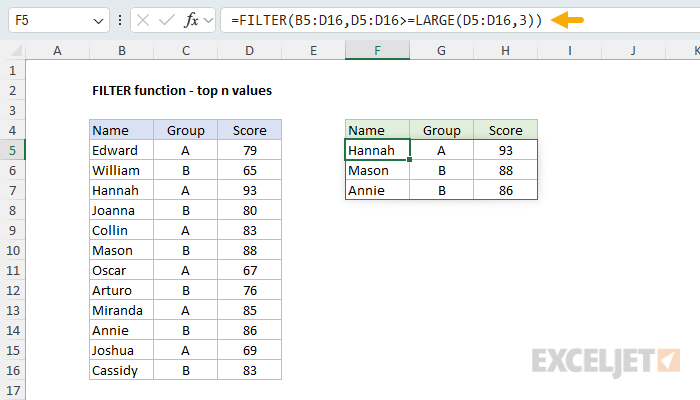
Task: Select column J header
Action: (633, 50)
